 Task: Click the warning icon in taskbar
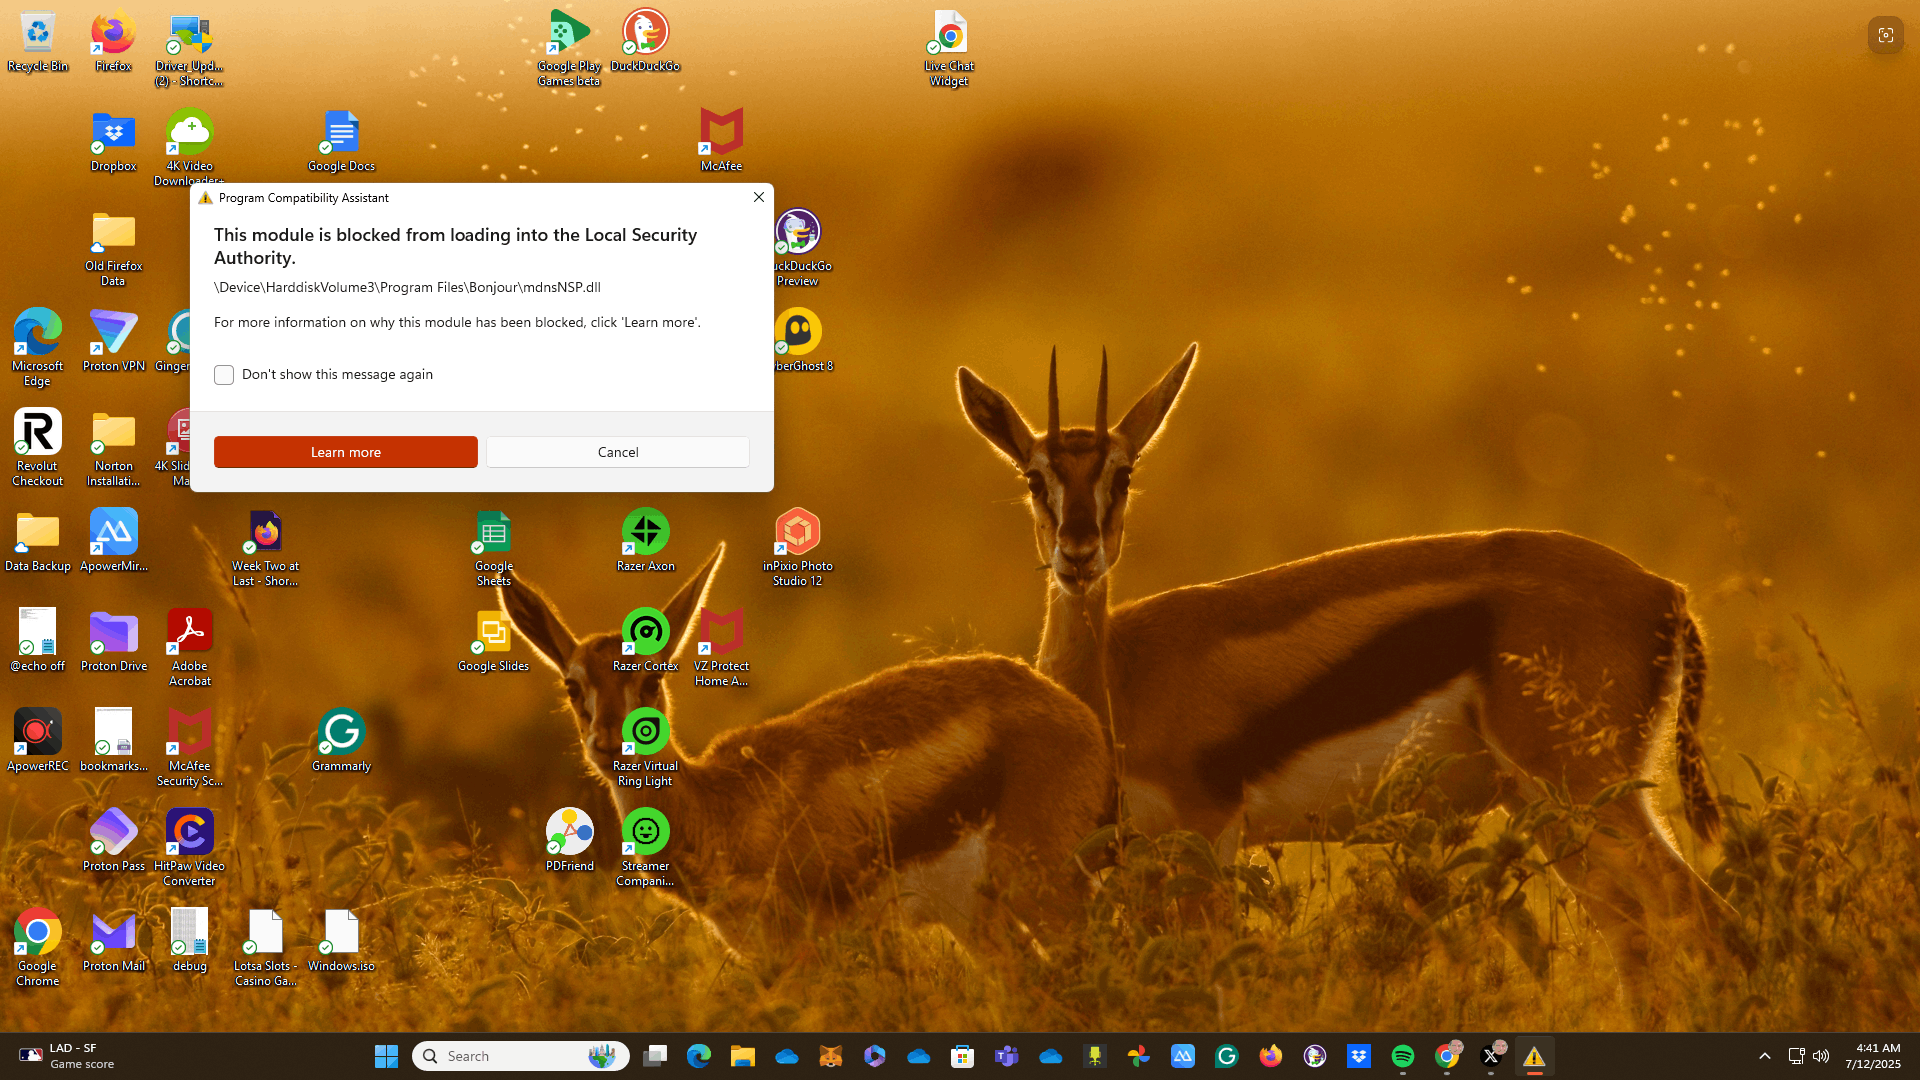(x=1534, y=1056)
